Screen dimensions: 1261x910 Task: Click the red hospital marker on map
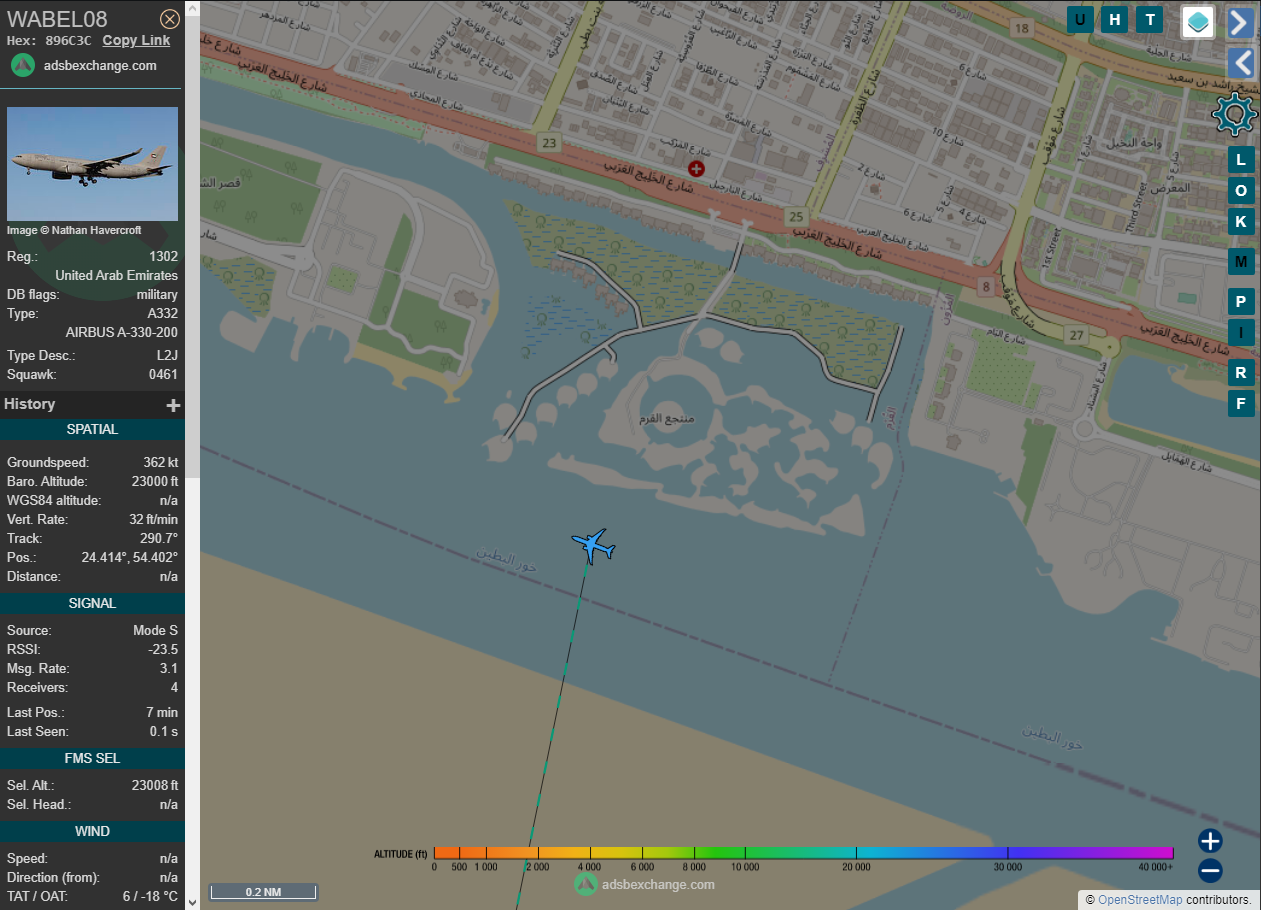pyautogui.click(x=696, y=169)
